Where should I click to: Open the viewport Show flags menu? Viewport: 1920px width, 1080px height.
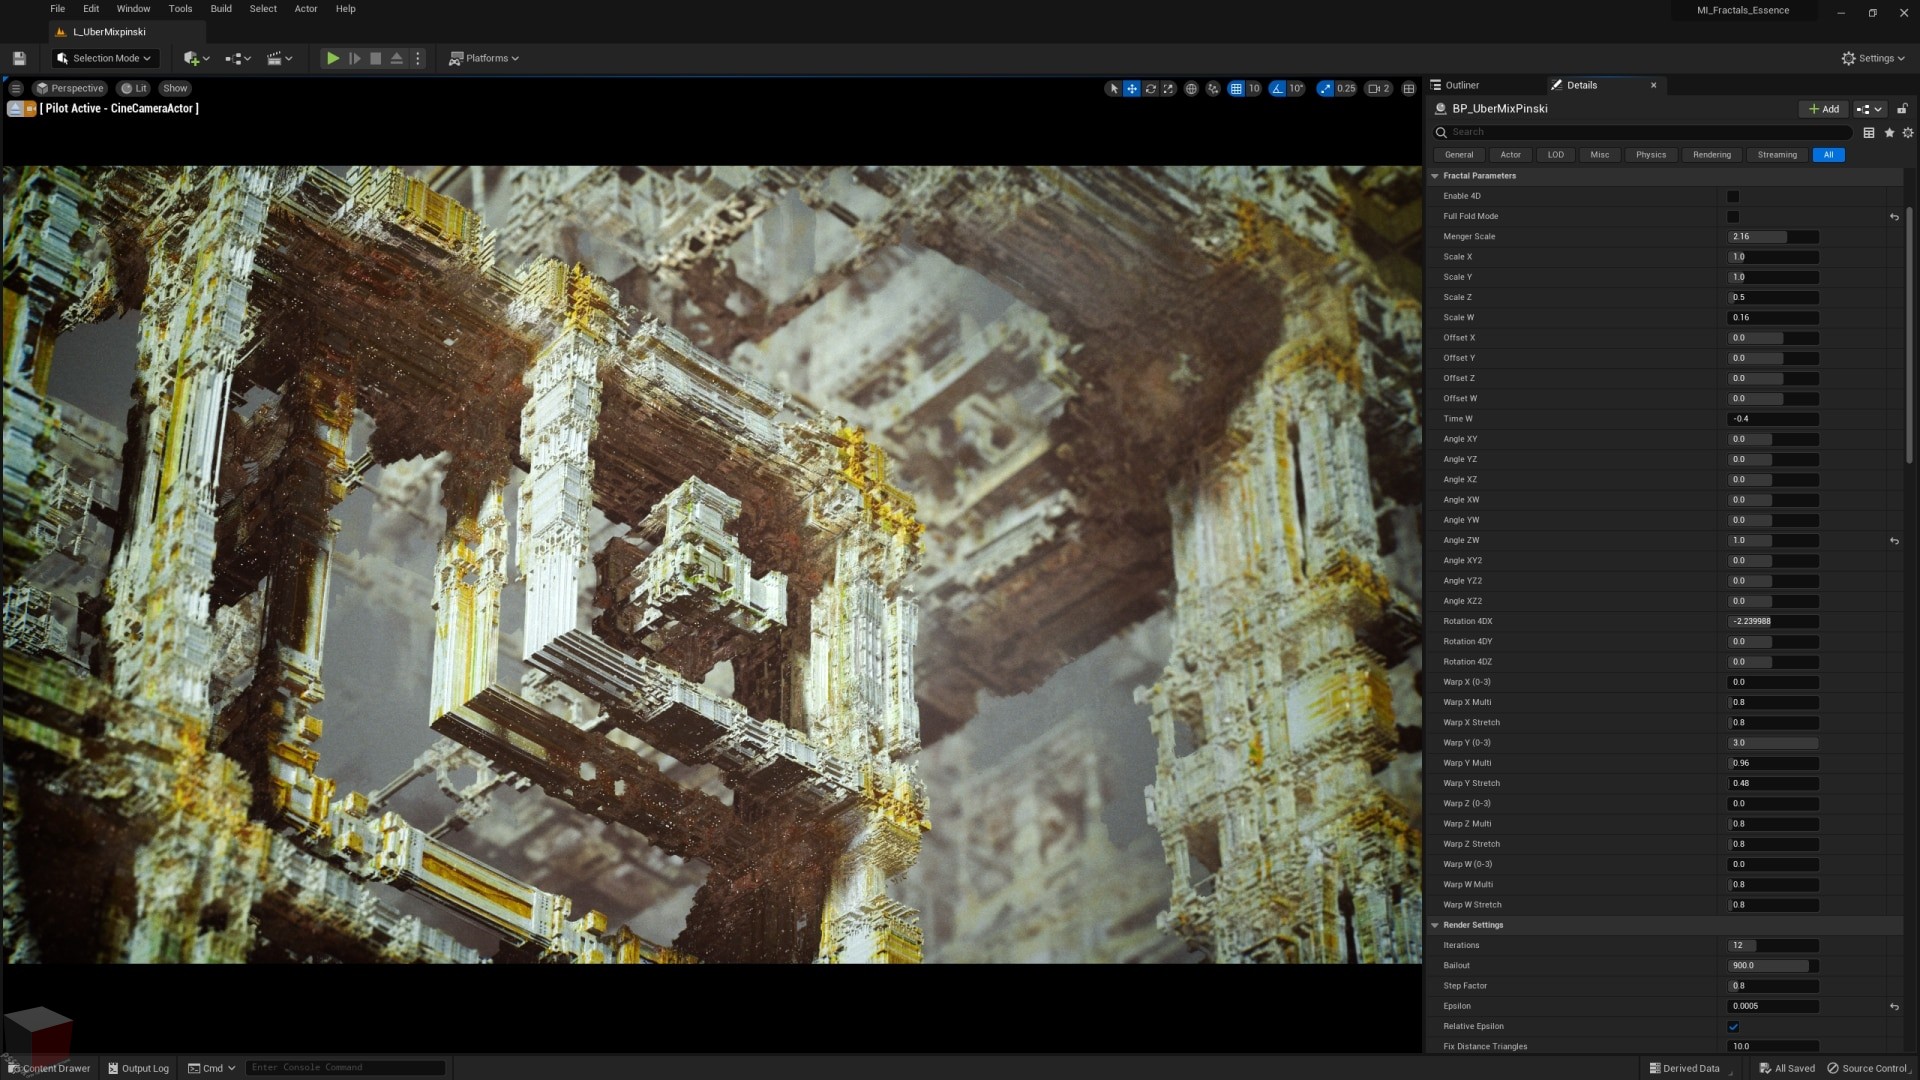coord(175,88)
